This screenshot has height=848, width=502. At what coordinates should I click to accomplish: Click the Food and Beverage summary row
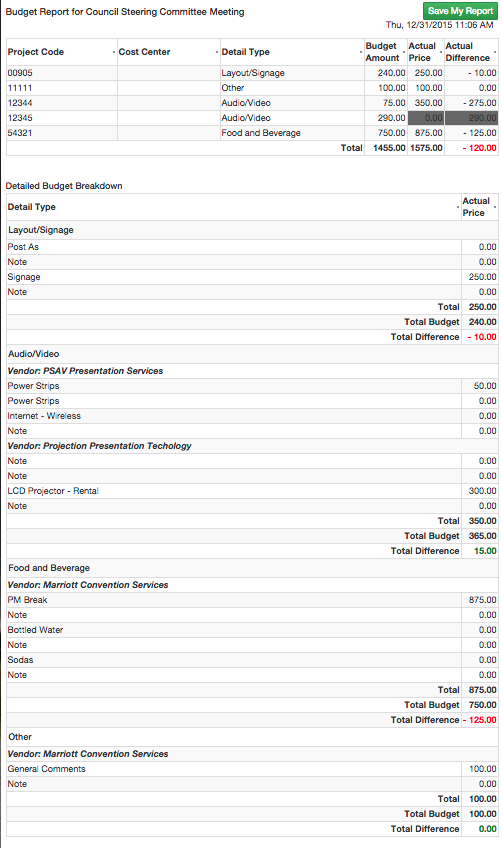tap(252, 133)
